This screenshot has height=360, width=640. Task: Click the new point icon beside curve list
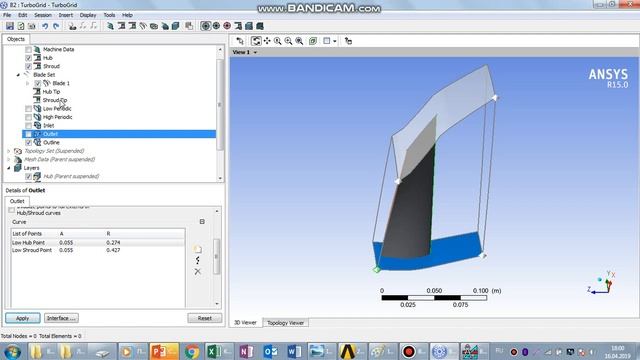198,249
